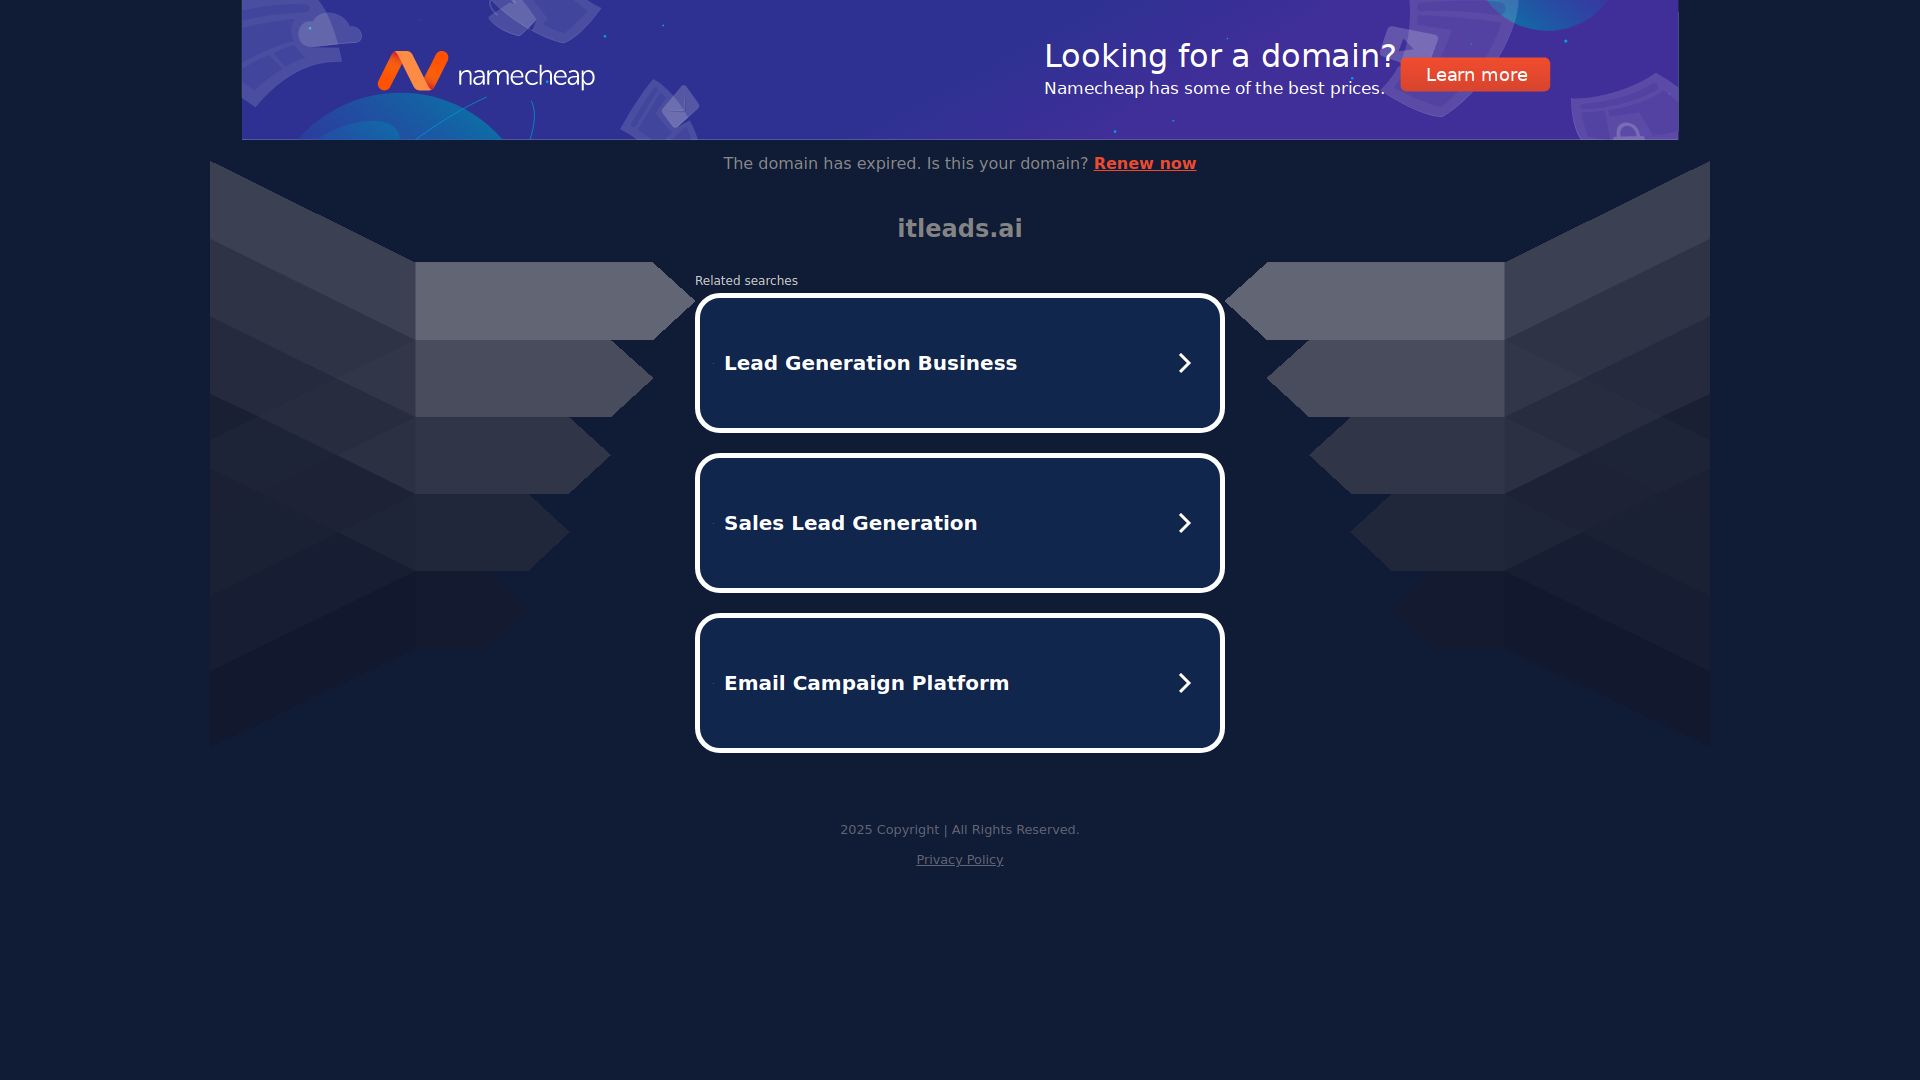Click the 'best prices' banner subtitle
The image size is (1920, 1080).
pos(1213,88)
